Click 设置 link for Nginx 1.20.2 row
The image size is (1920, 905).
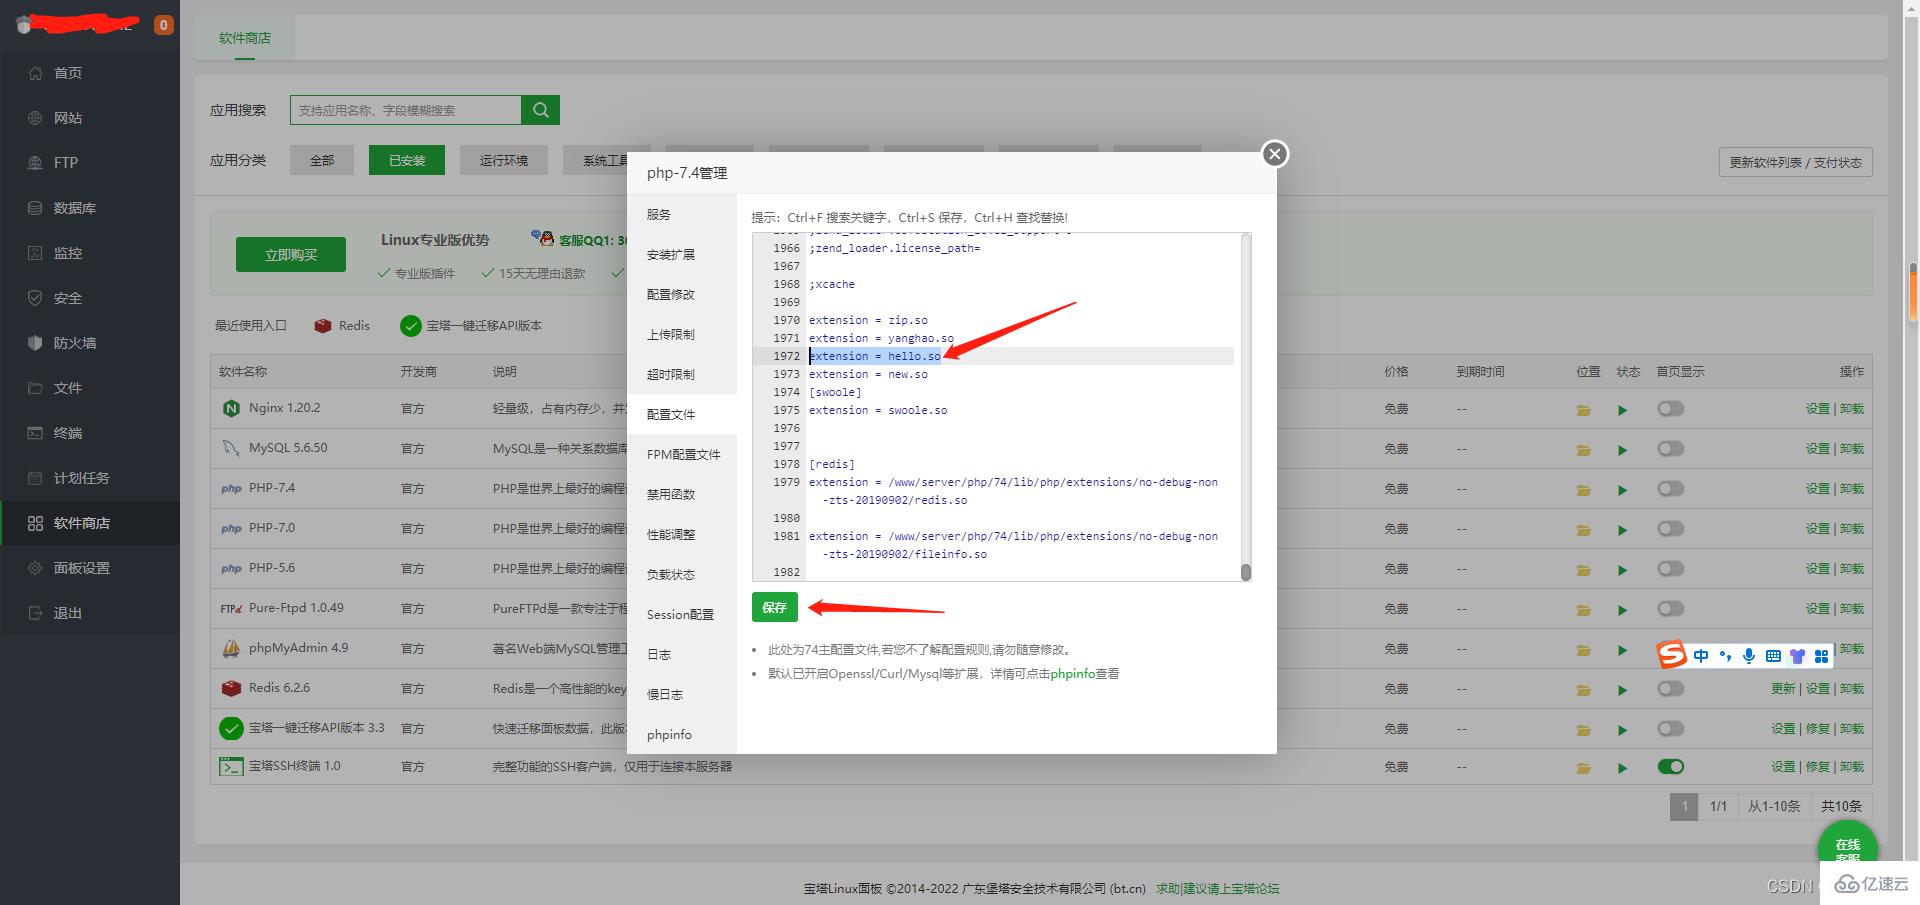click(1817, 409)
